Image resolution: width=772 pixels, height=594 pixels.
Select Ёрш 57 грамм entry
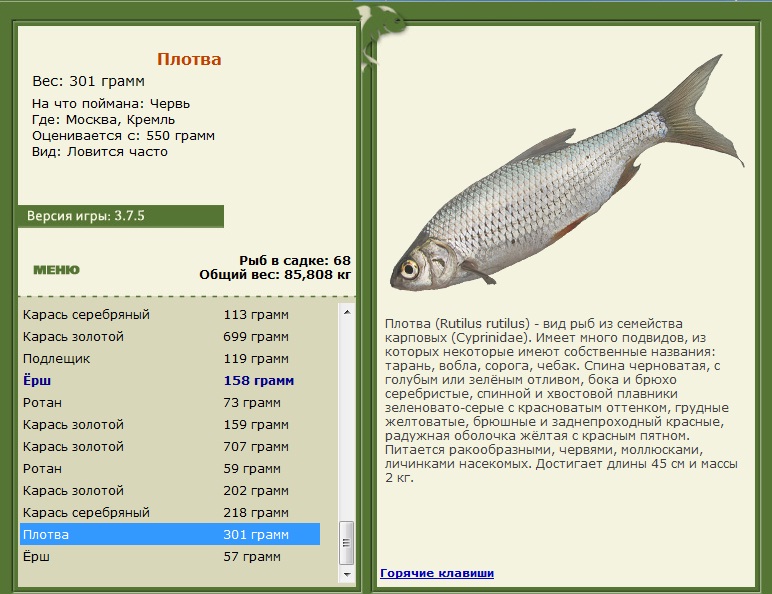tap(170, 557)
